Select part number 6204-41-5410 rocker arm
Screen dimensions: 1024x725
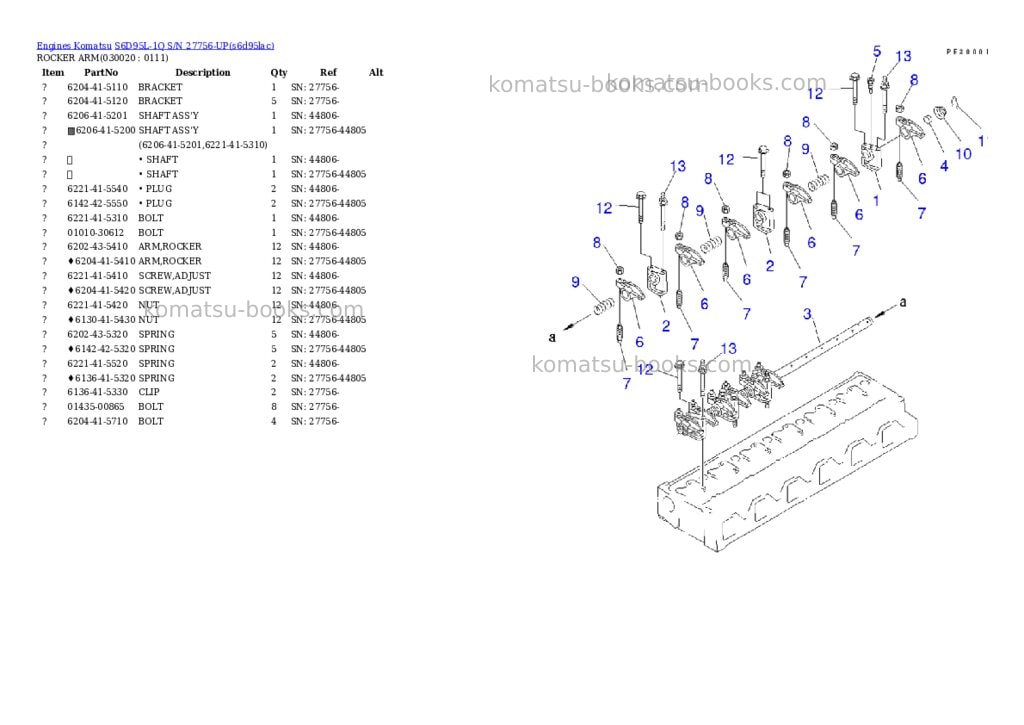(105, 261)
